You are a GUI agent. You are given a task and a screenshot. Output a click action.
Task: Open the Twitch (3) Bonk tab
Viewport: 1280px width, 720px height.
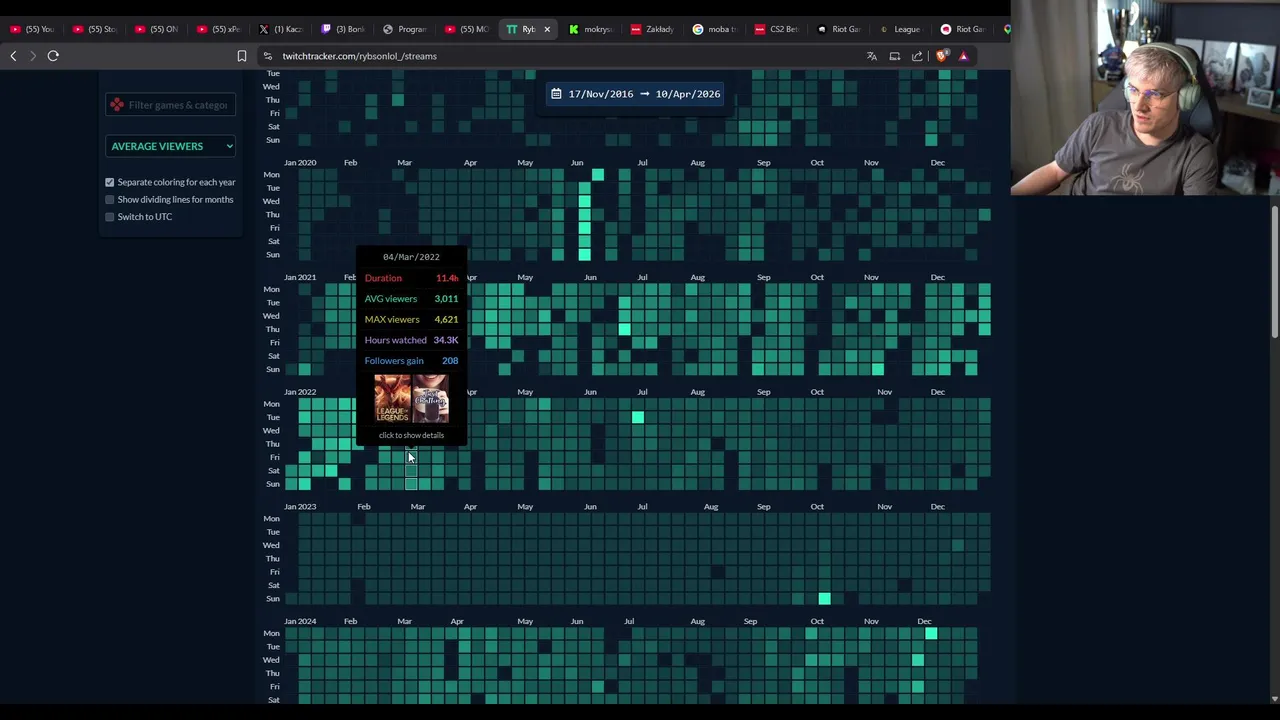pyautogui.click(x=344, y=29)
